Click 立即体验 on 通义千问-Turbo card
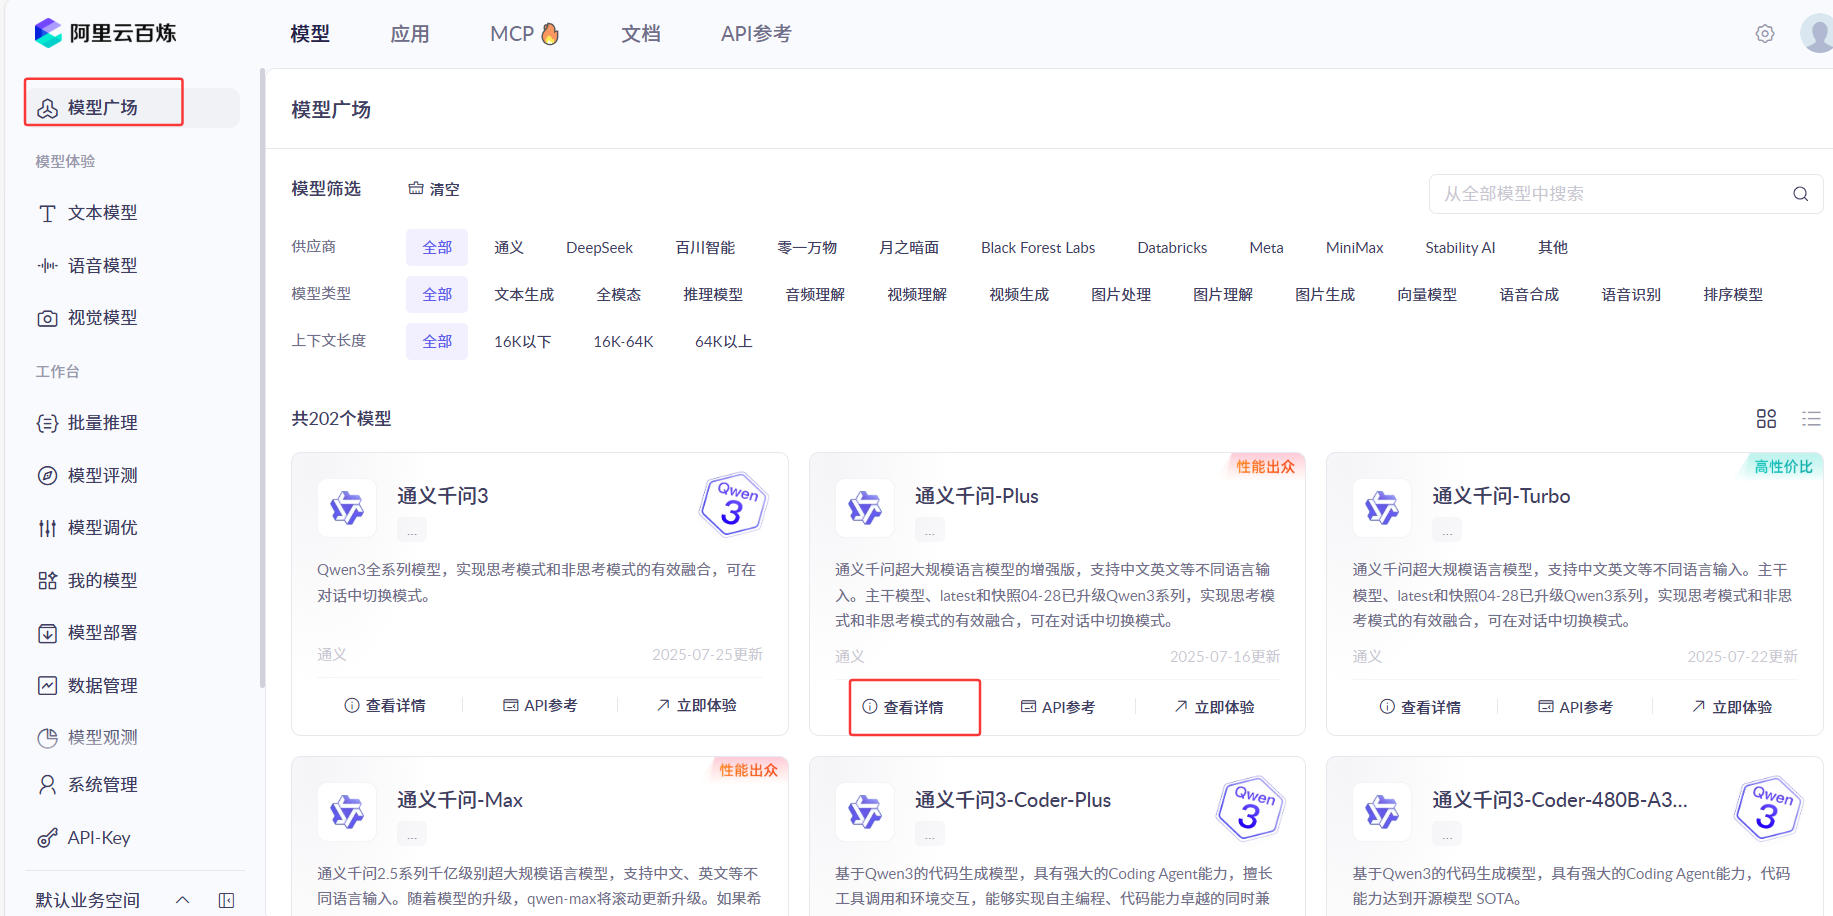 (x=1732, y=707)
